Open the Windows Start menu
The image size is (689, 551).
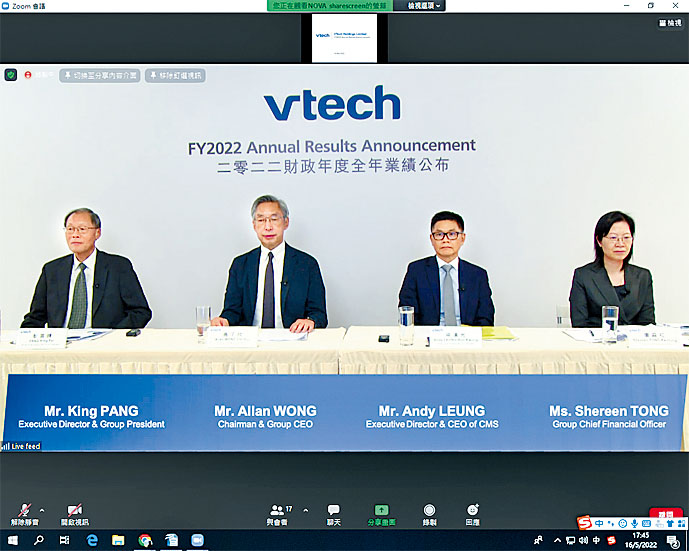[x=12, y=540]
